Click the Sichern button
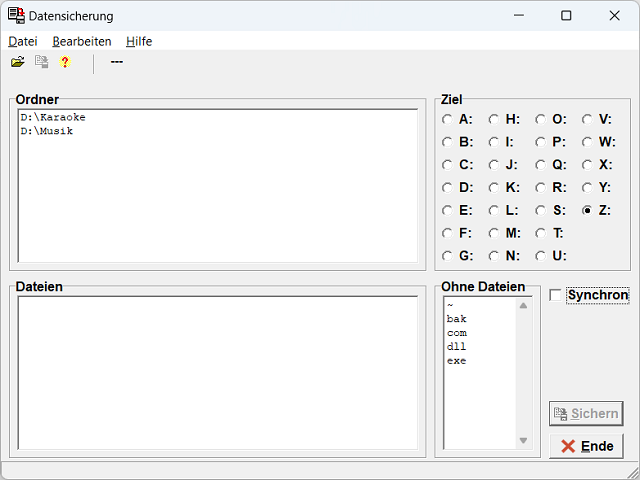 point(586,414)
